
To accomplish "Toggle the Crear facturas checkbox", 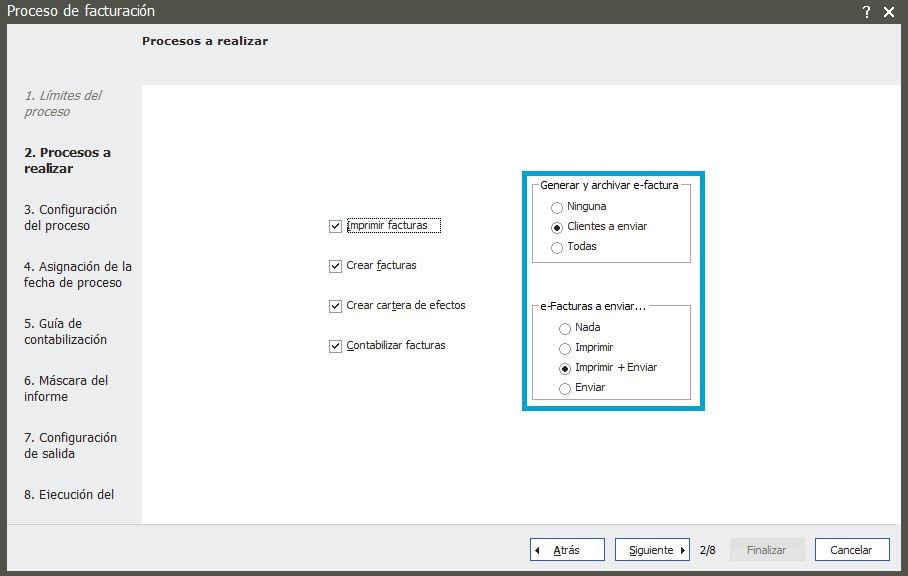I will (335, 266).
